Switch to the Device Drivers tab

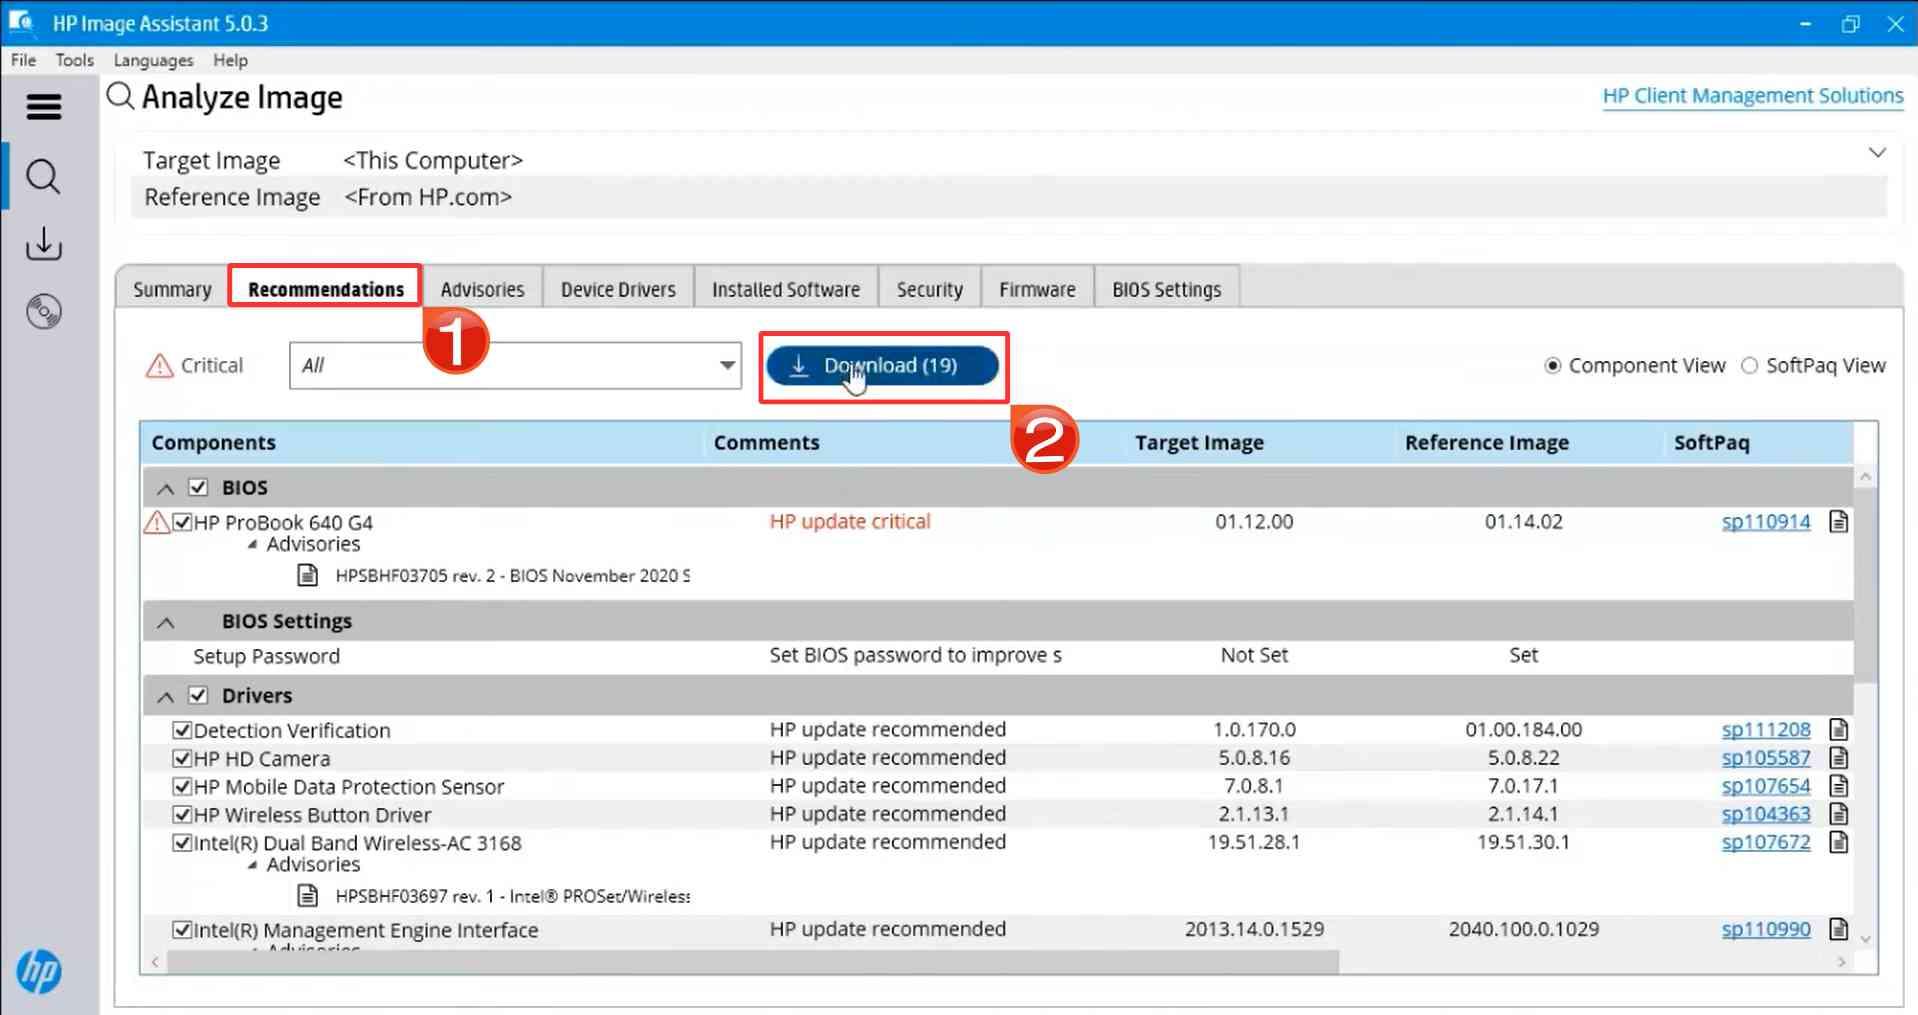tap(617, 289)
